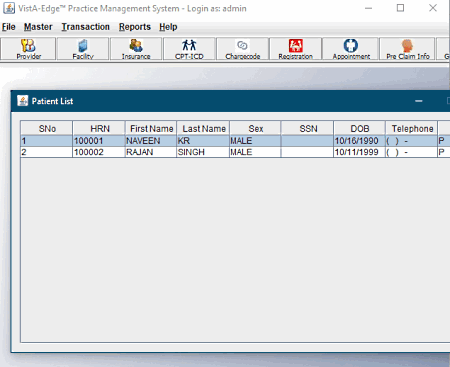Select telephone cell in RAJAN row
Viewport: 450px width, 367px height.
412,152
